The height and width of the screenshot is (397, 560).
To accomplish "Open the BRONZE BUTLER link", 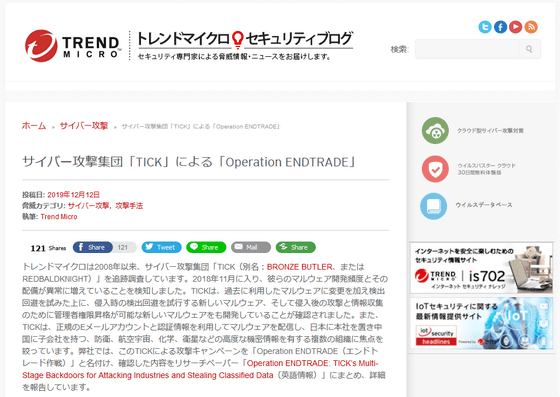I will (299, 267).
